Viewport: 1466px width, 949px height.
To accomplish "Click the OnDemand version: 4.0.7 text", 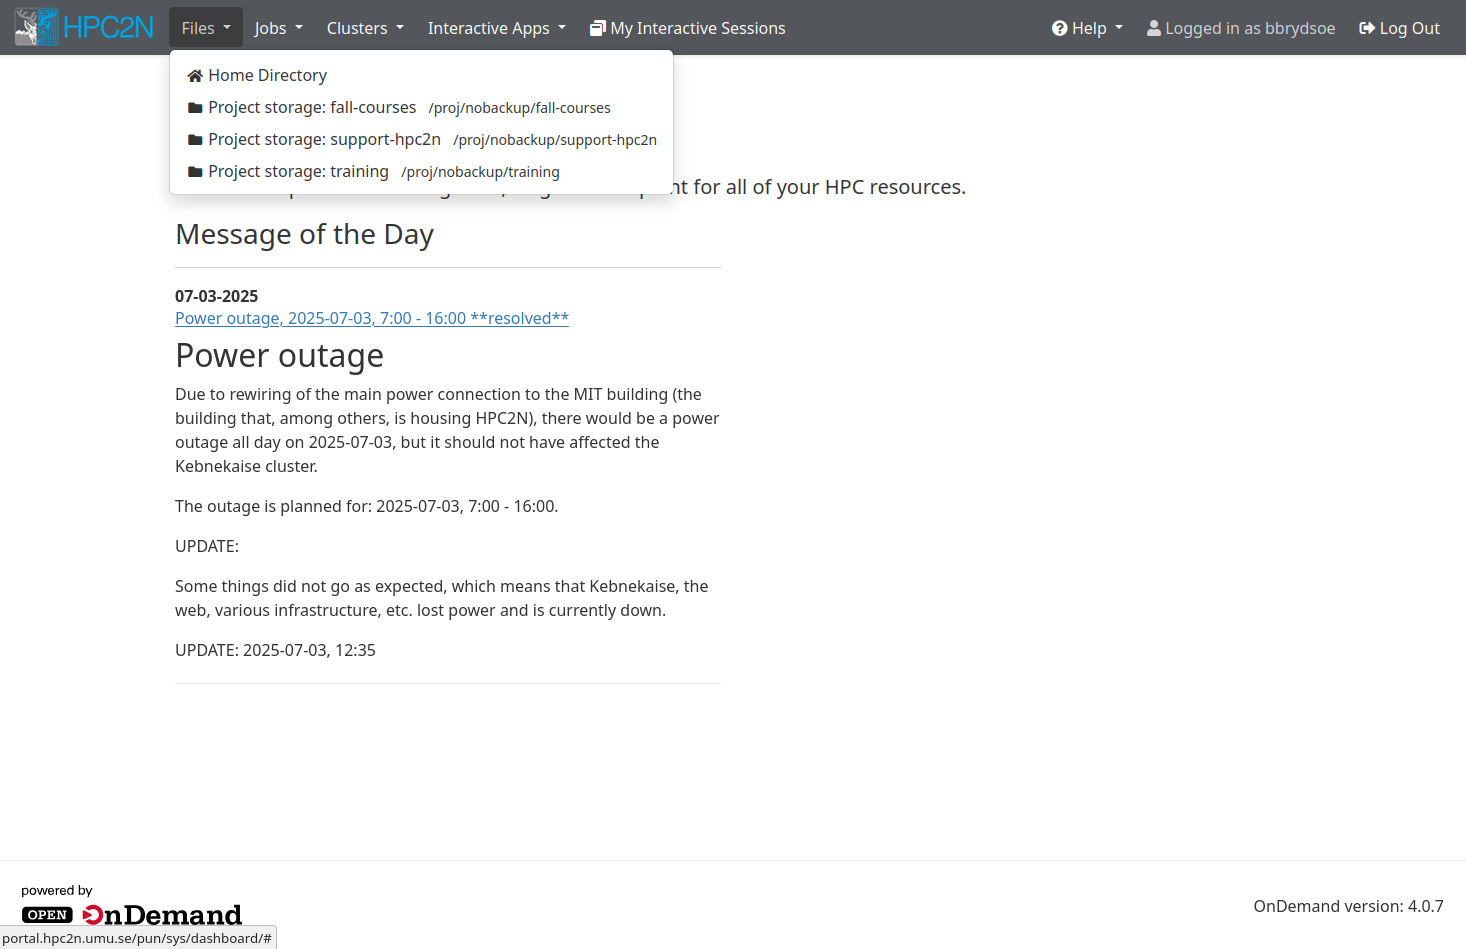I will tap(1348, 906).
